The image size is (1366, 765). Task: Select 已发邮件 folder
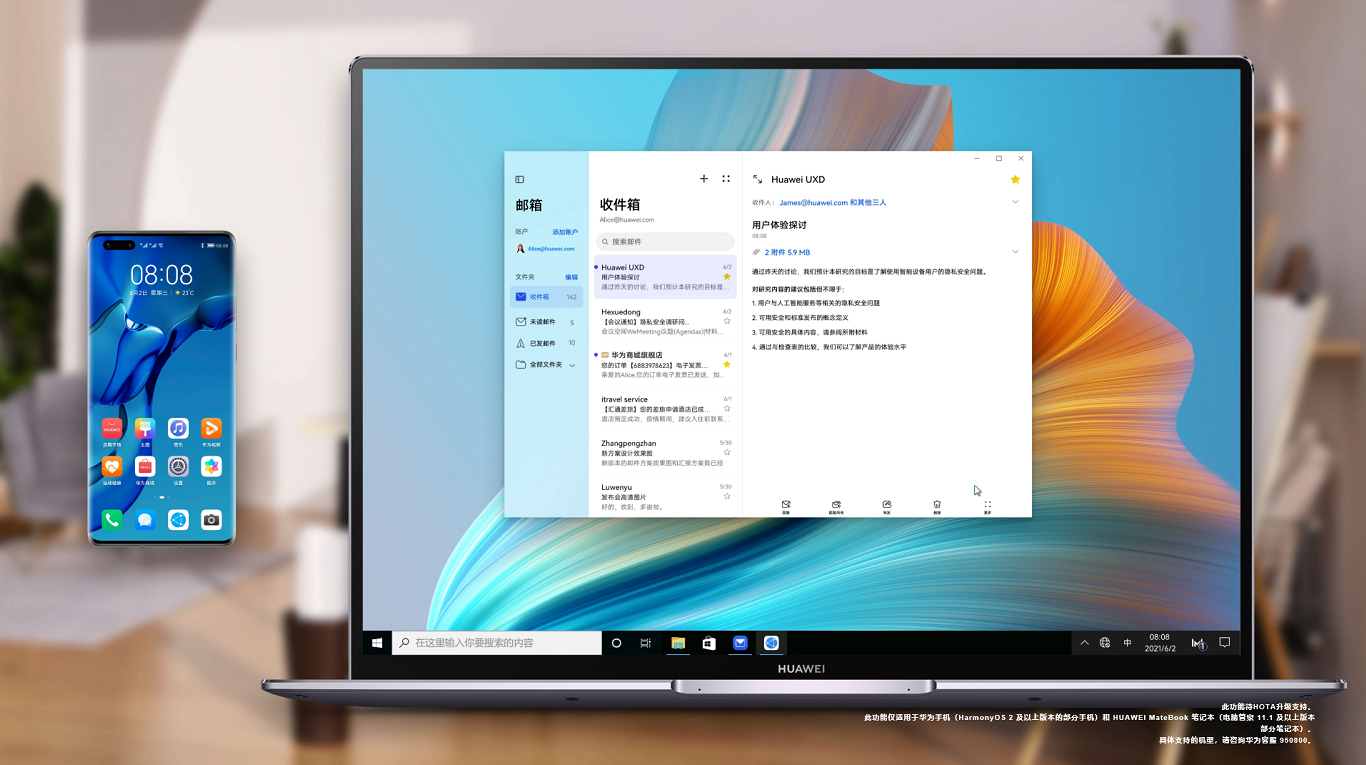(x=545, y=343)
